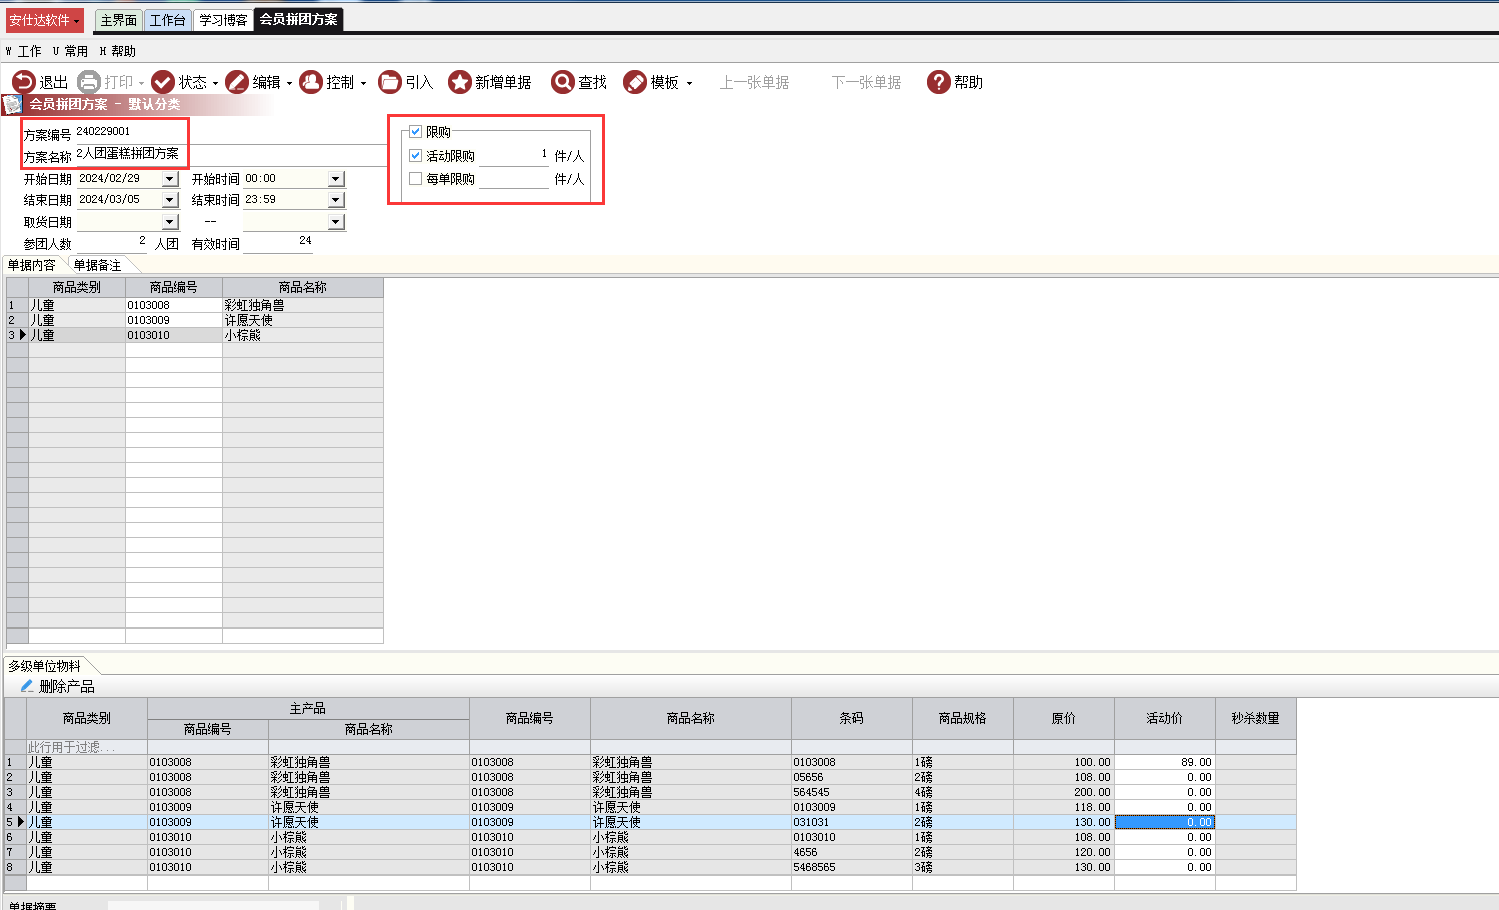Switch to the 单据内容 tab

tap(32, 265)
